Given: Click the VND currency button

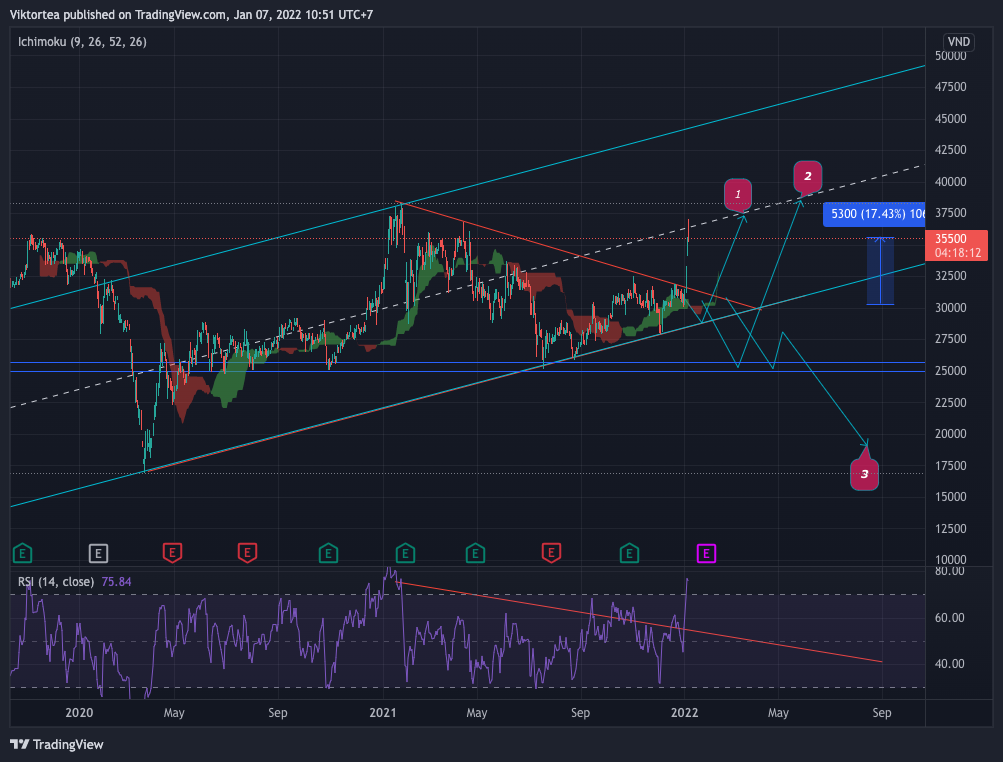Looking at the screenshot, I should [x=958, y=42].
